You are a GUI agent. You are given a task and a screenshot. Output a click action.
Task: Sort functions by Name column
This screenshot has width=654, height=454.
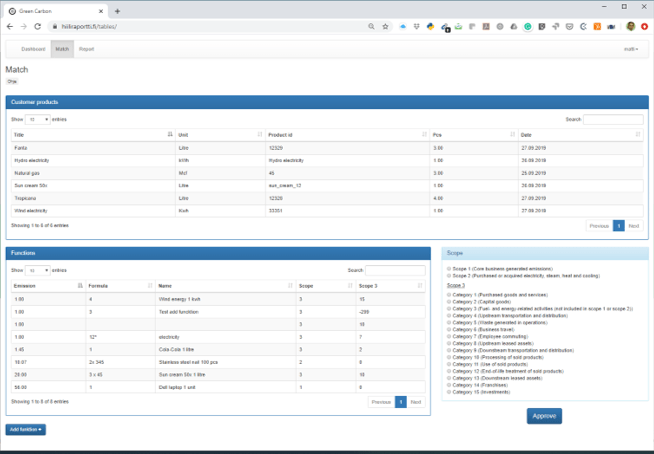coord(226,286)
